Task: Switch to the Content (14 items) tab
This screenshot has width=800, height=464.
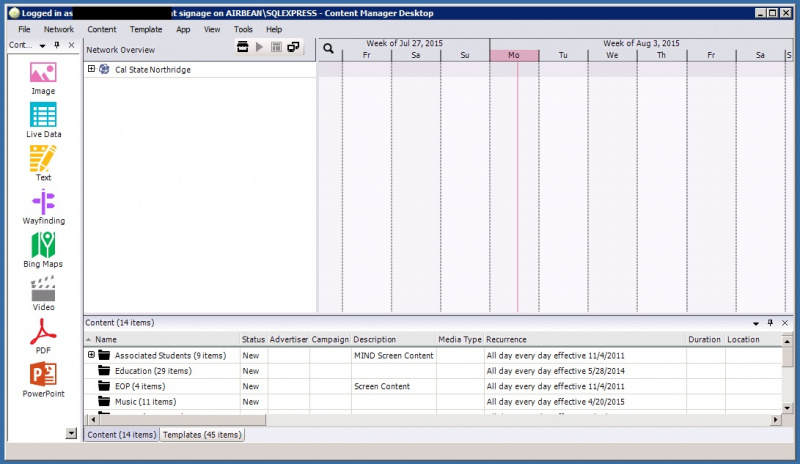Action: click(121, 434)
